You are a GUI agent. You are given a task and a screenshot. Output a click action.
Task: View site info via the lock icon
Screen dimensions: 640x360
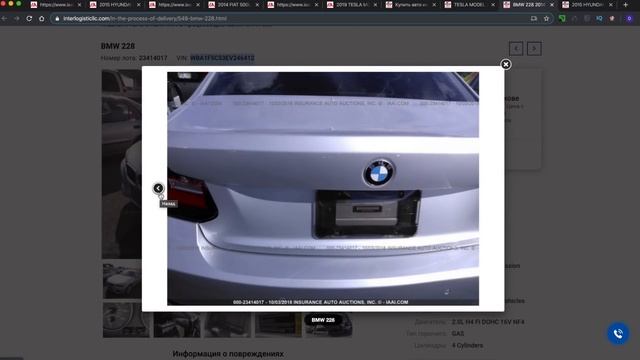pyautogui.click(x=57, y=18)
